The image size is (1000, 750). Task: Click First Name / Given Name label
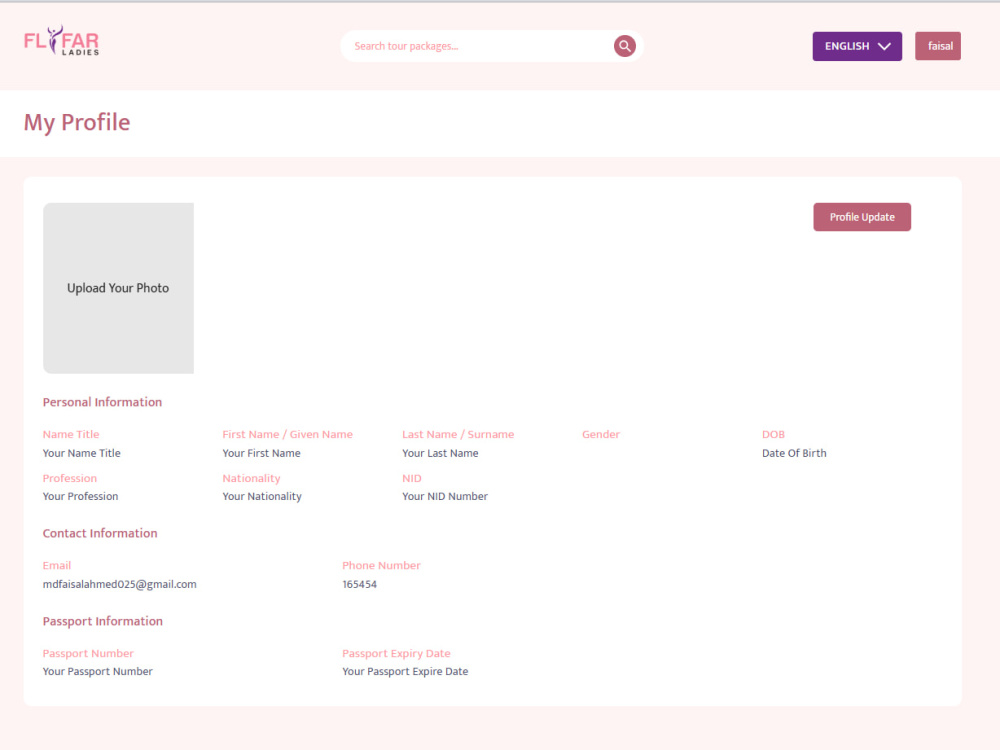(288, 434)
